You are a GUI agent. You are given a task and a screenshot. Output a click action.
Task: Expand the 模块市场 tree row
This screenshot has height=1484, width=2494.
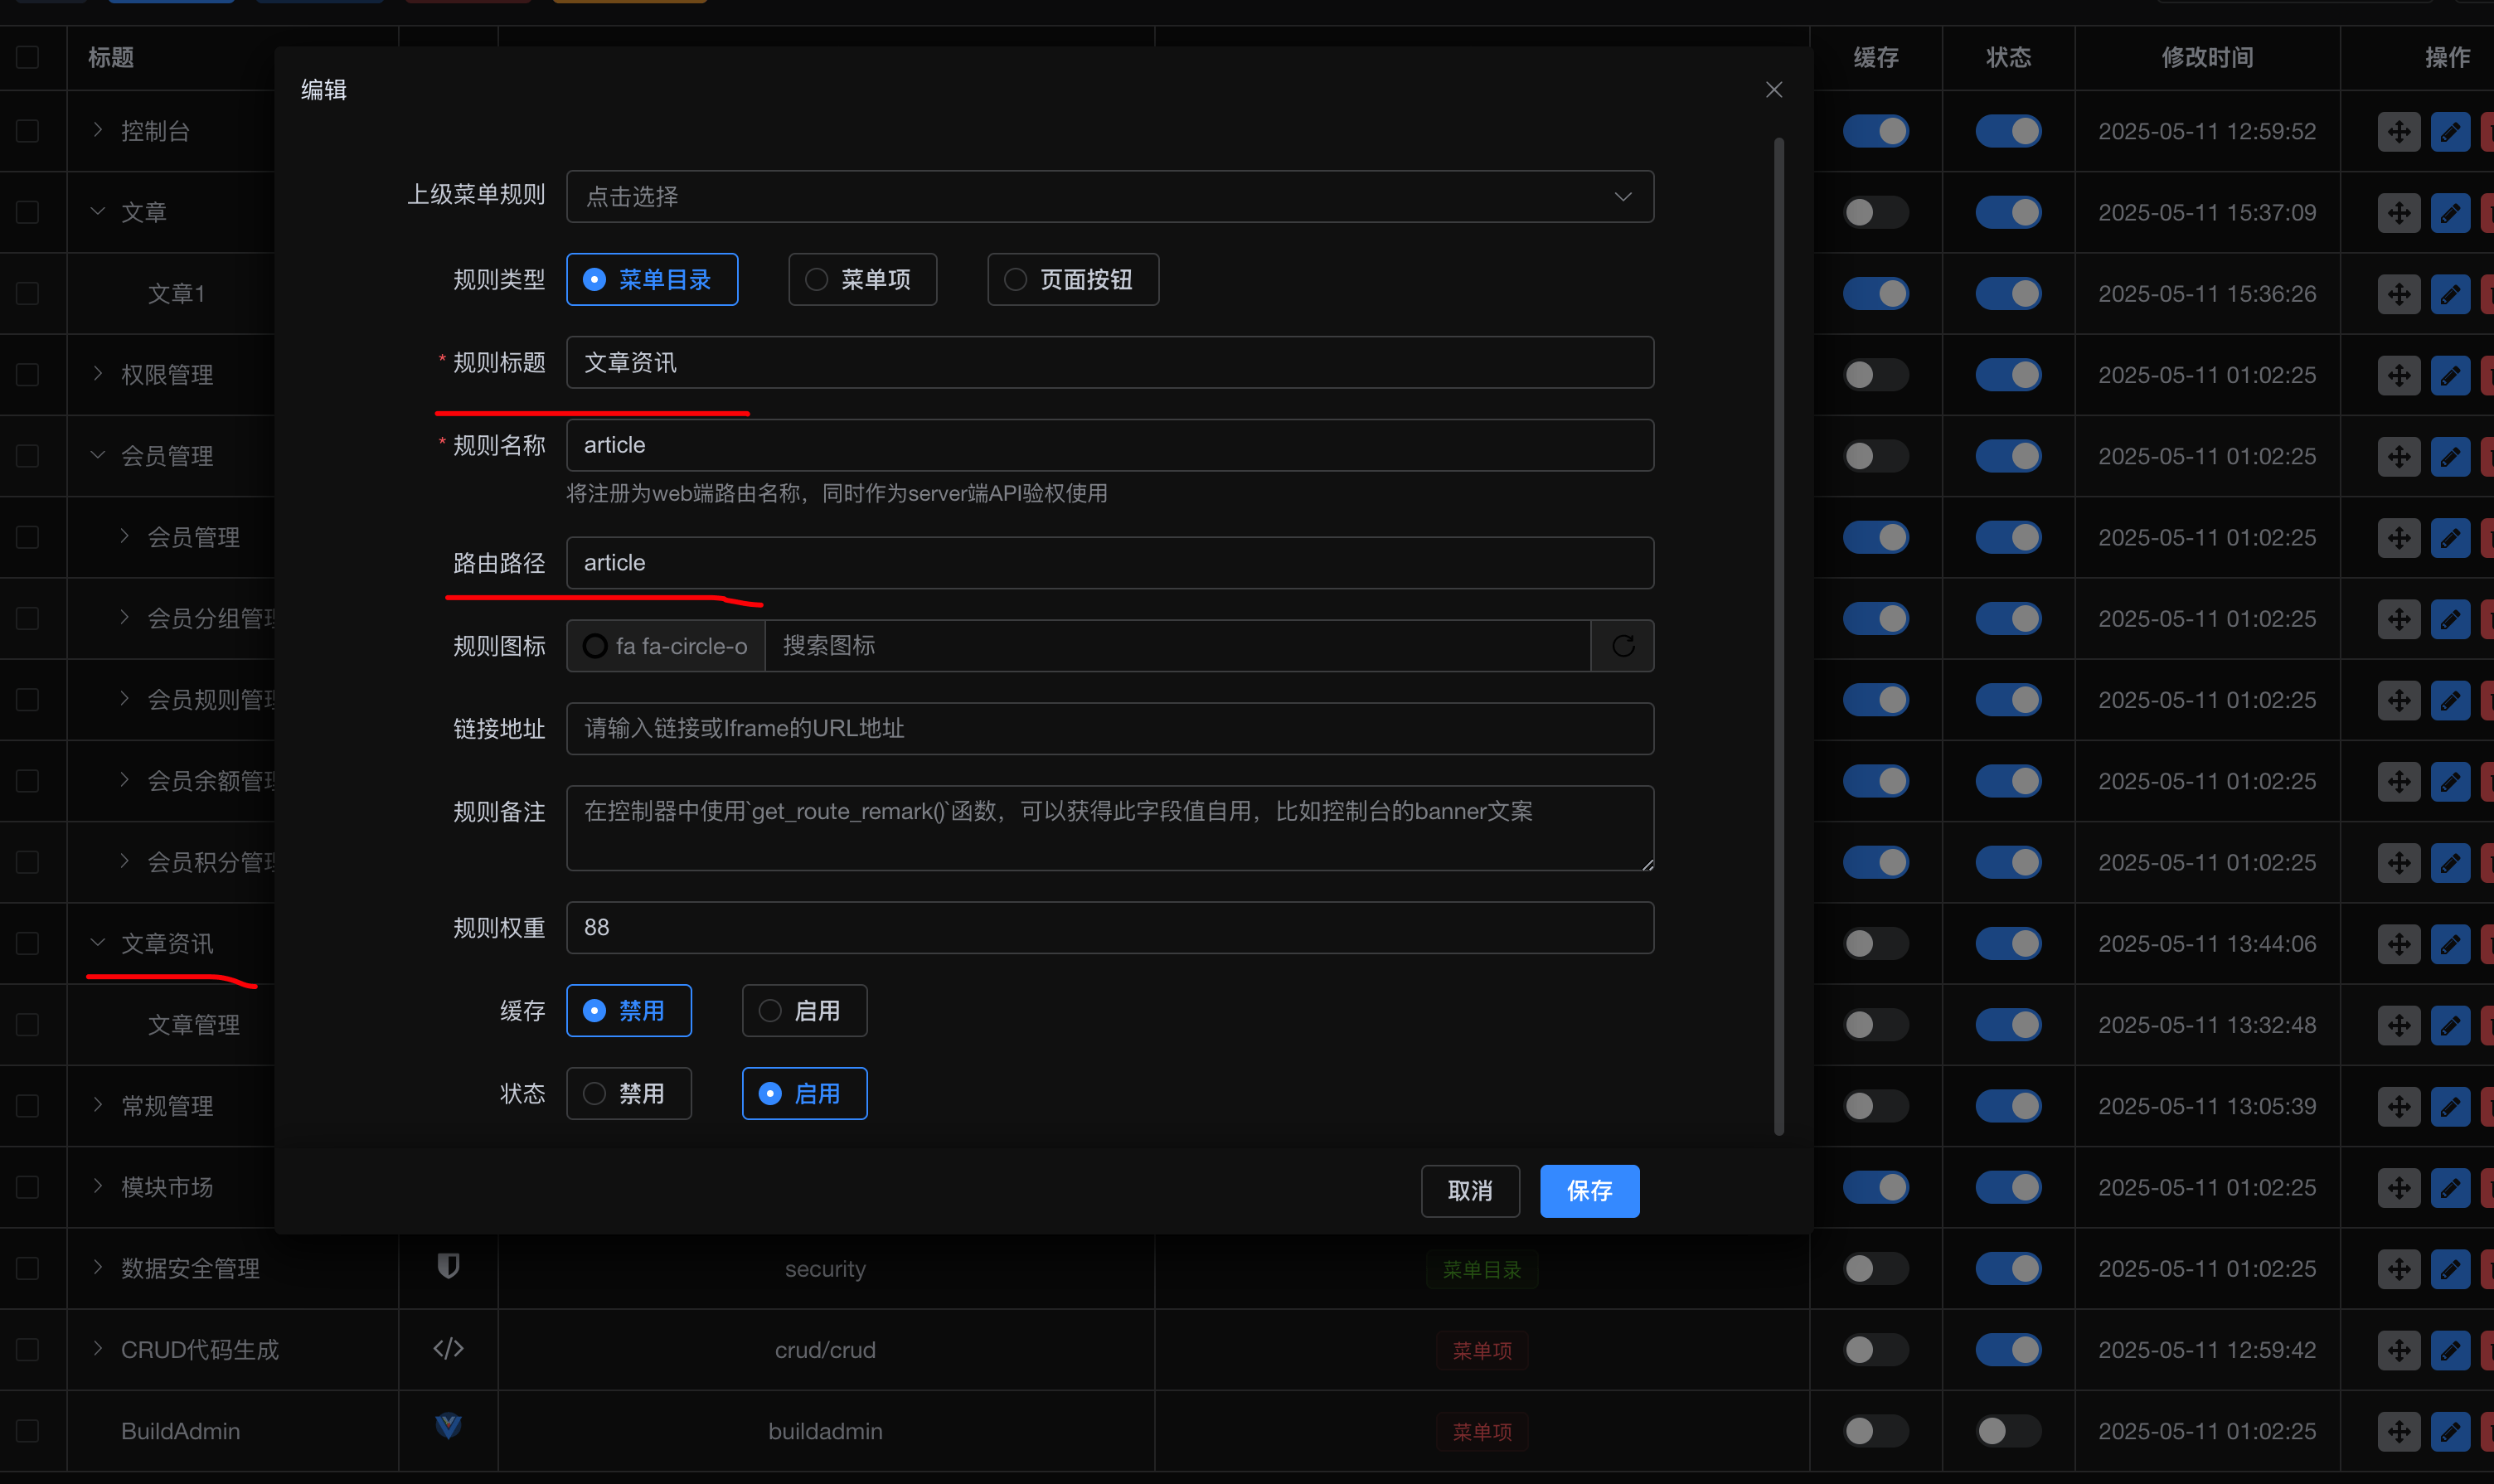click(97, 1186)
